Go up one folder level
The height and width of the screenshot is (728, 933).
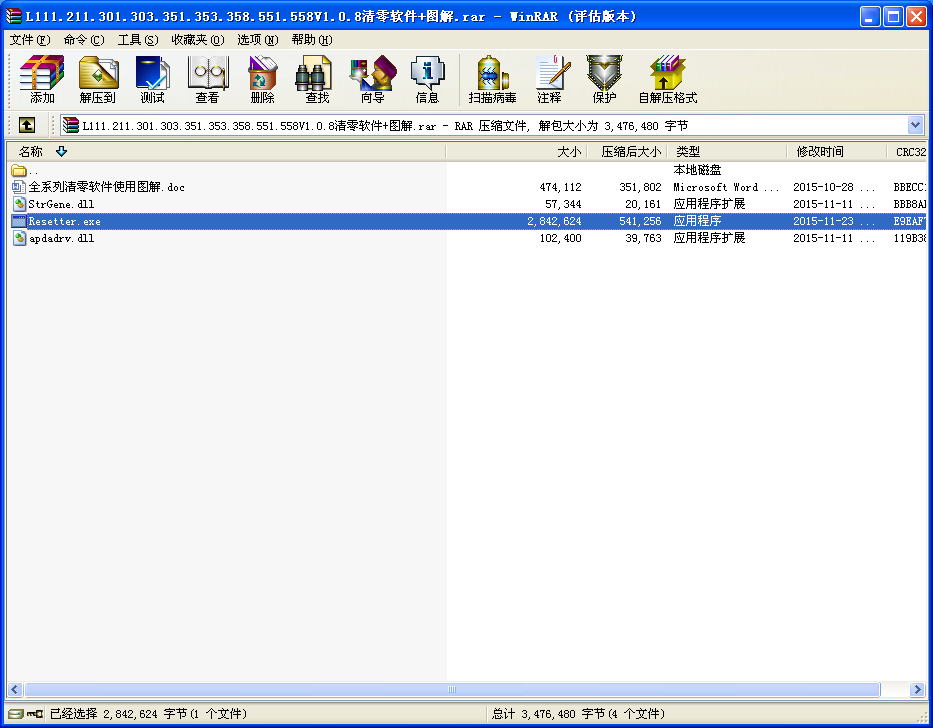coord(27,125)
